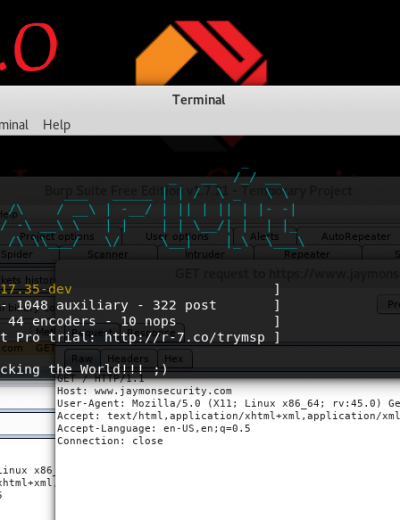Select the Intruder tab in Burp
400x520 pixels.
coord(205,254)
